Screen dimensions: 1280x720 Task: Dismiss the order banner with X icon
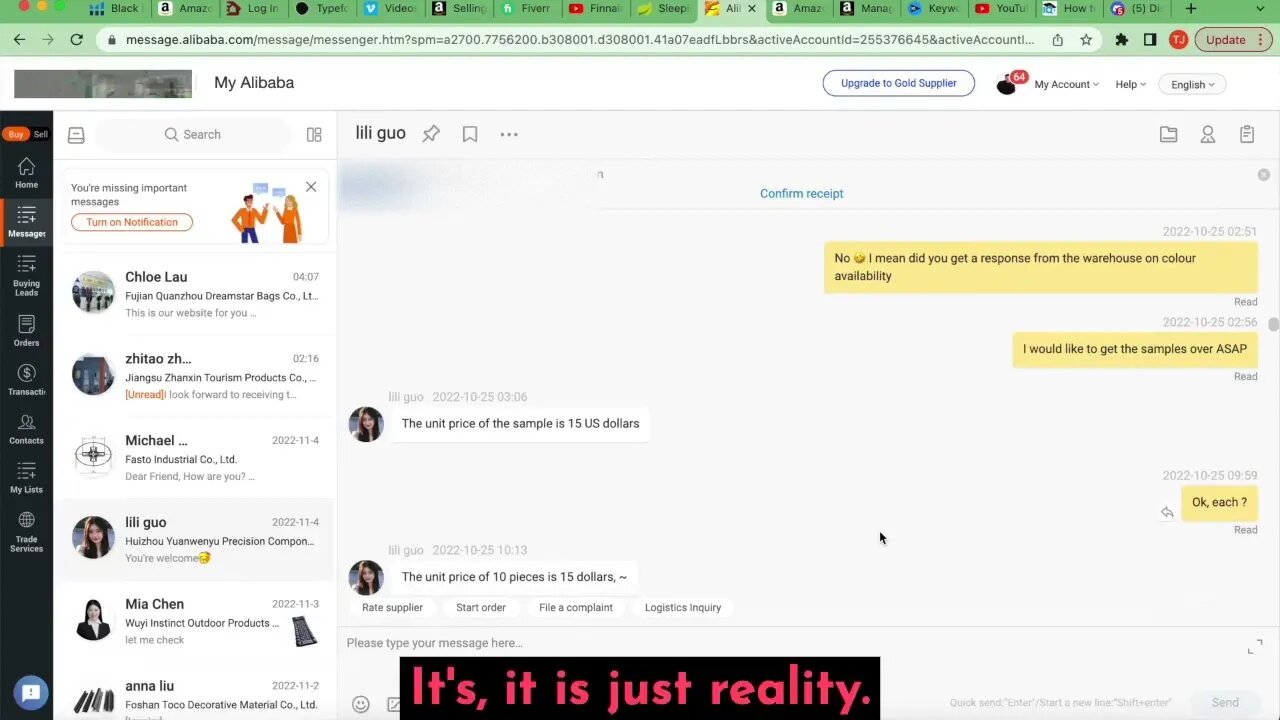coord(1264,174)
